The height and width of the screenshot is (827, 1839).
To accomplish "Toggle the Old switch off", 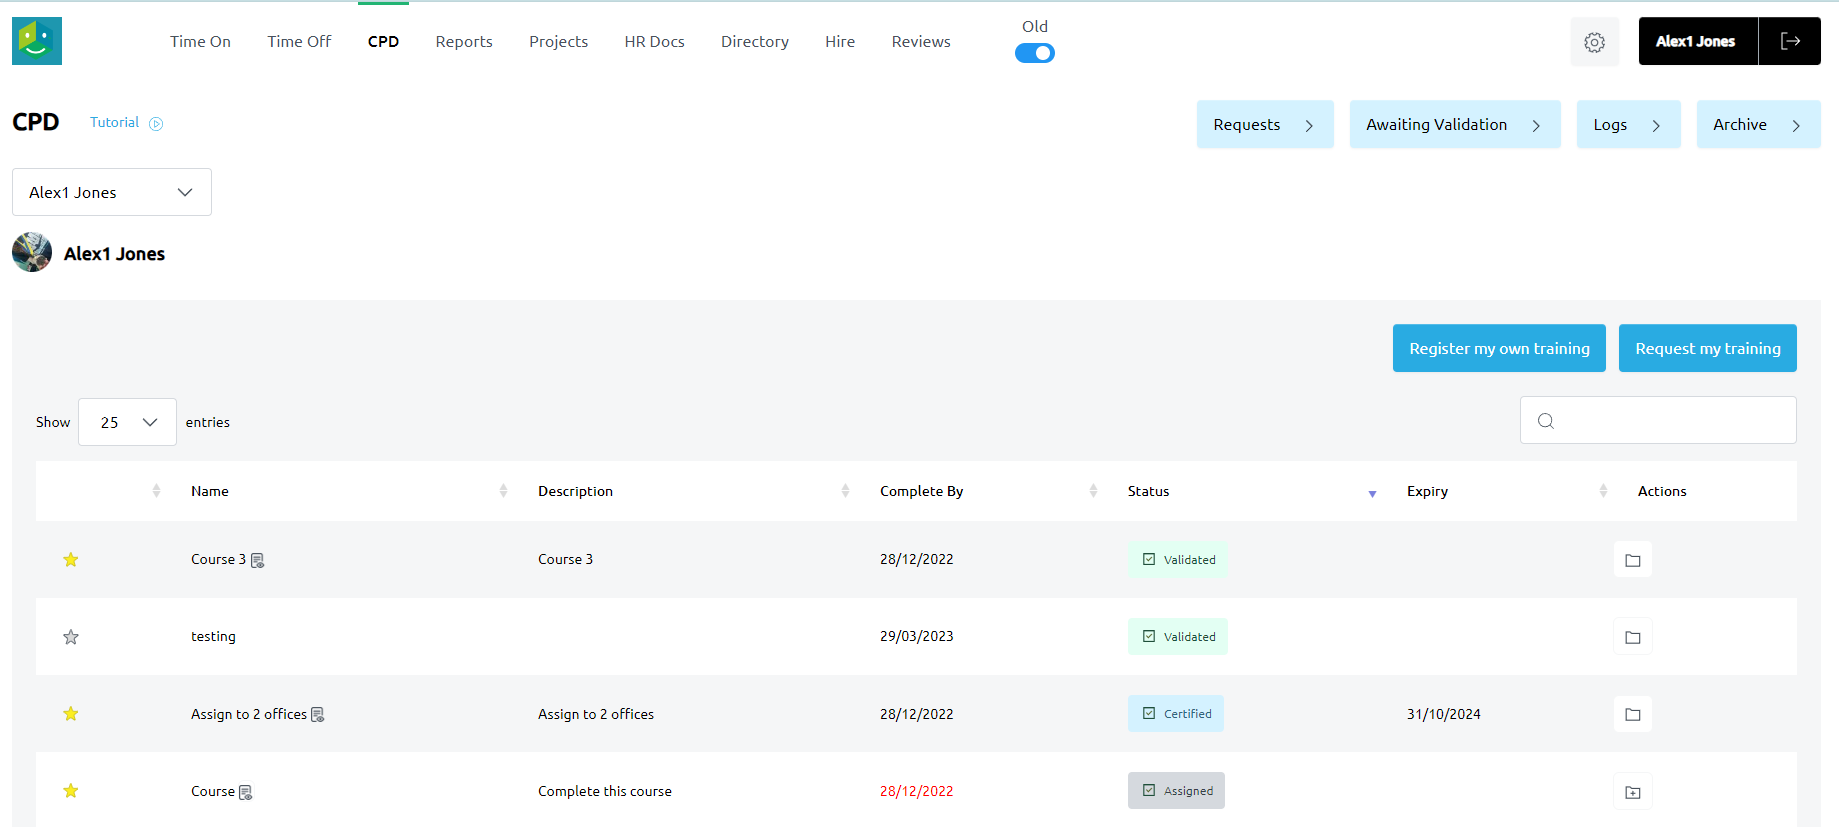I will pos(1034,53).
